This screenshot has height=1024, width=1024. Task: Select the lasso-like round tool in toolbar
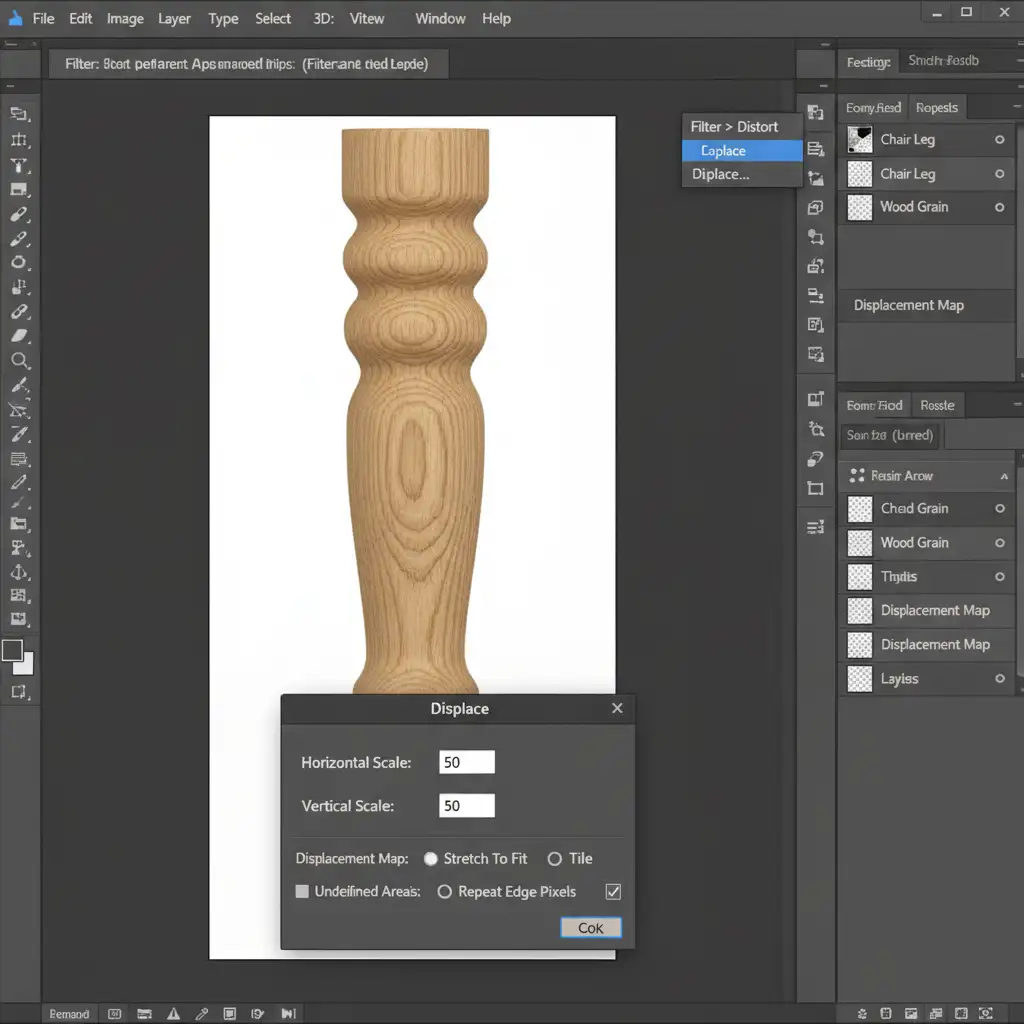(x=19, y=263)
